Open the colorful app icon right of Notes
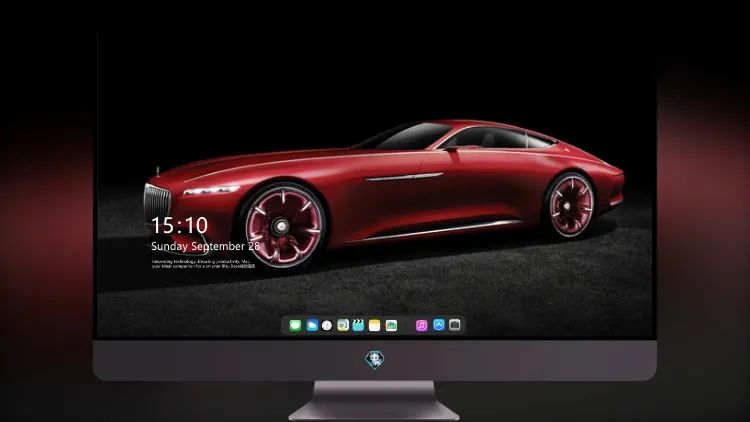The width and height of the screenshot is (750, 422). (x=391, y=325)
